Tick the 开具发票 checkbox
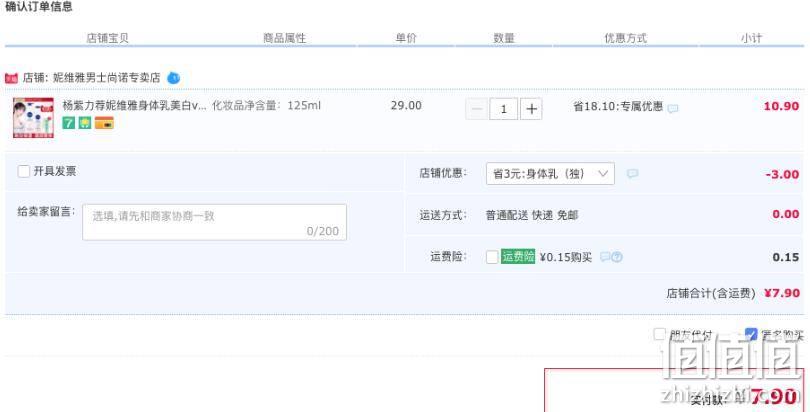The width and height of the screenshot is (810, 412). click(24, 171)
